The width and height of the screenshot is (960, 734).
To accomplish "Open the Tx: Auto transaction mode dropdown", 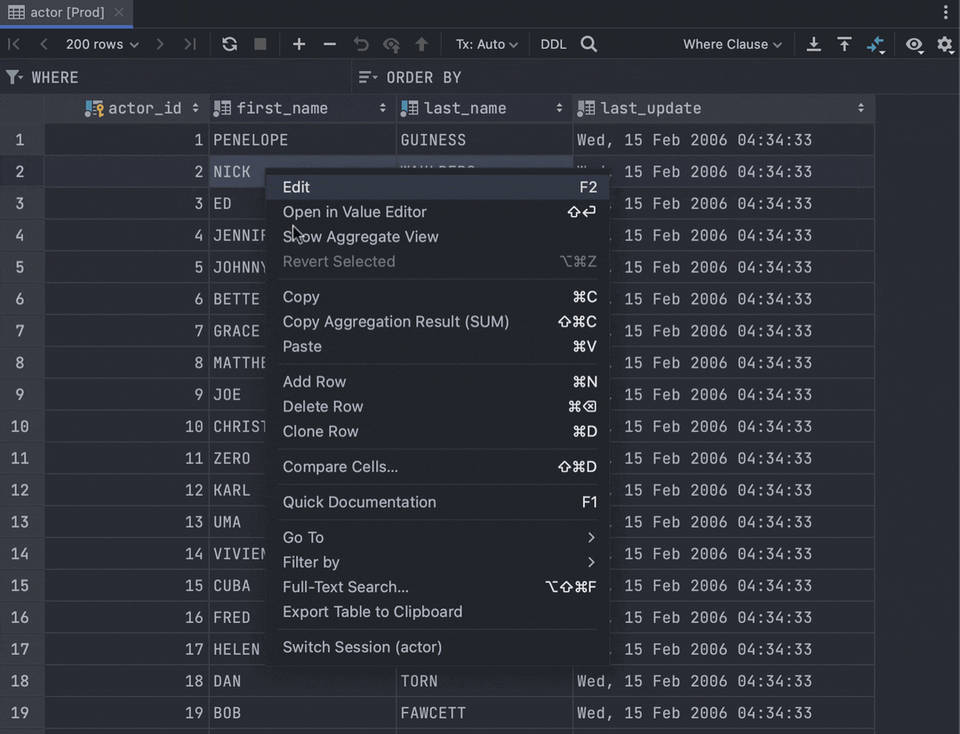I will click(487, 44).
